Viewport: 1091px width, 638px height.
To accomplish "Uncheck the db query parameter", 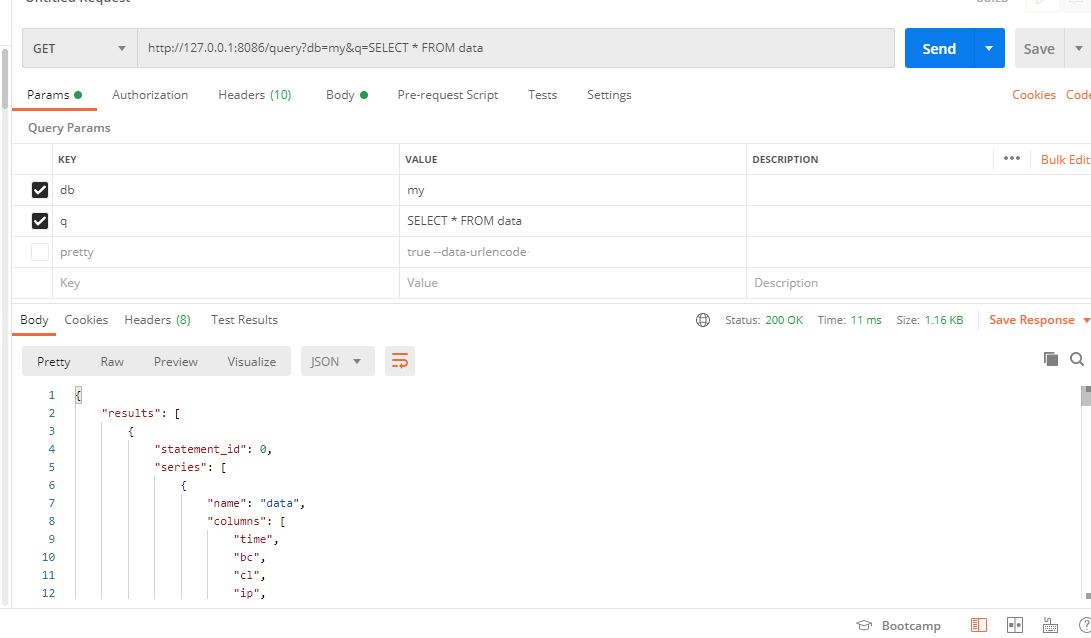I will coord(39,189).
